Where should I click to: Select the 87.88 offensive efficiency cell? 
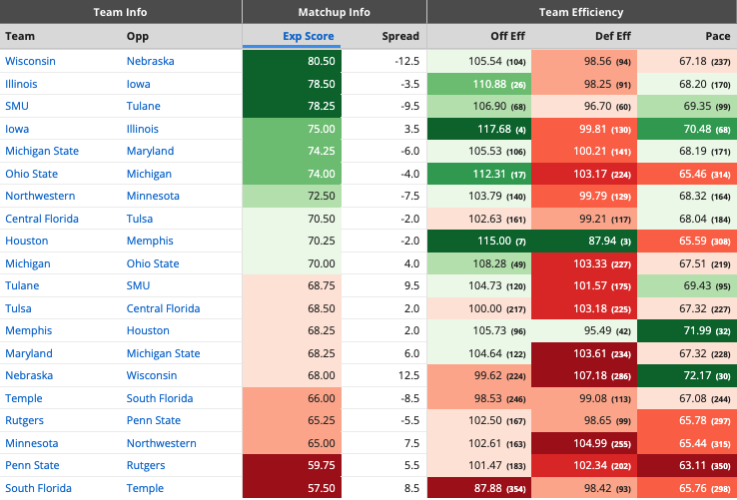tap(479, 488)
